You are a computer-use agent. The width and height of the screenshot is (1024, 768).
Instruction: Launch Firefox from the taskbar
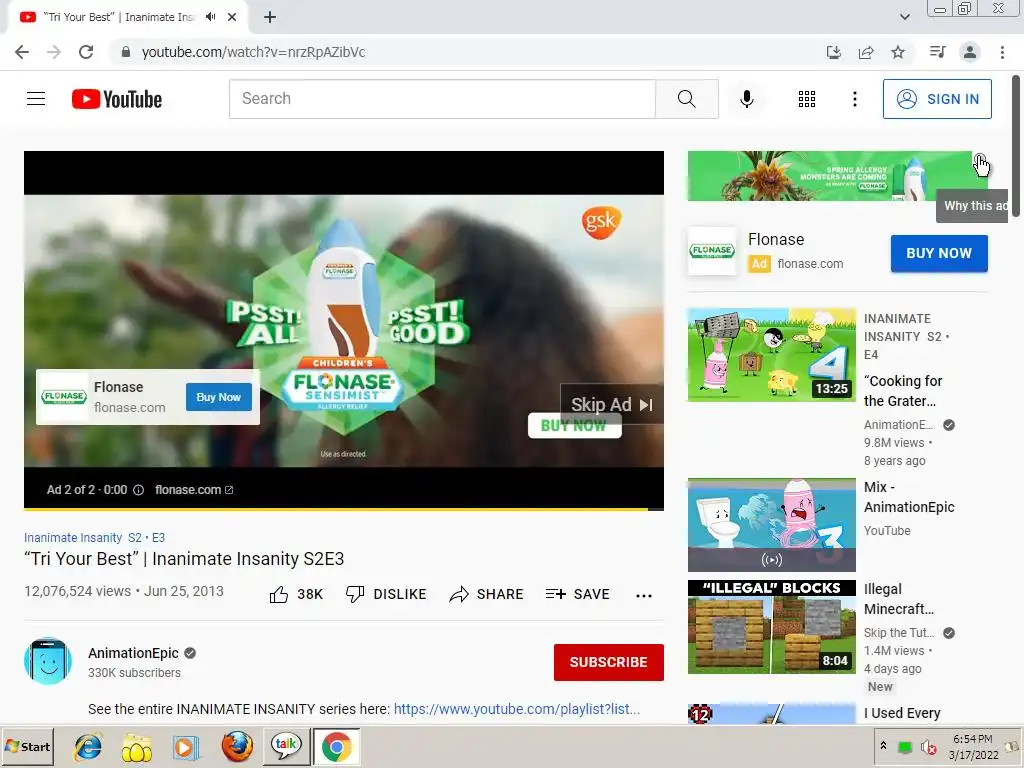click(x=237, y=747)
